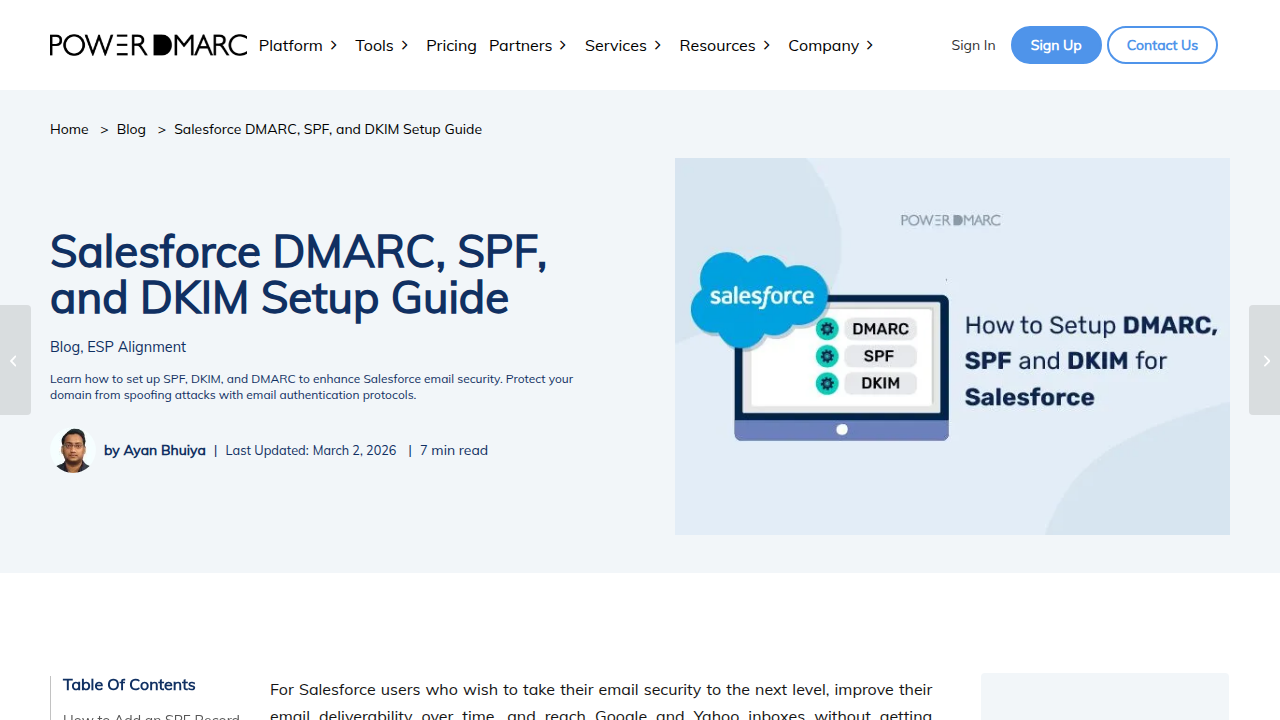
Task: Click the next post arrow on right edge
Action: [x=1265, y=360]
